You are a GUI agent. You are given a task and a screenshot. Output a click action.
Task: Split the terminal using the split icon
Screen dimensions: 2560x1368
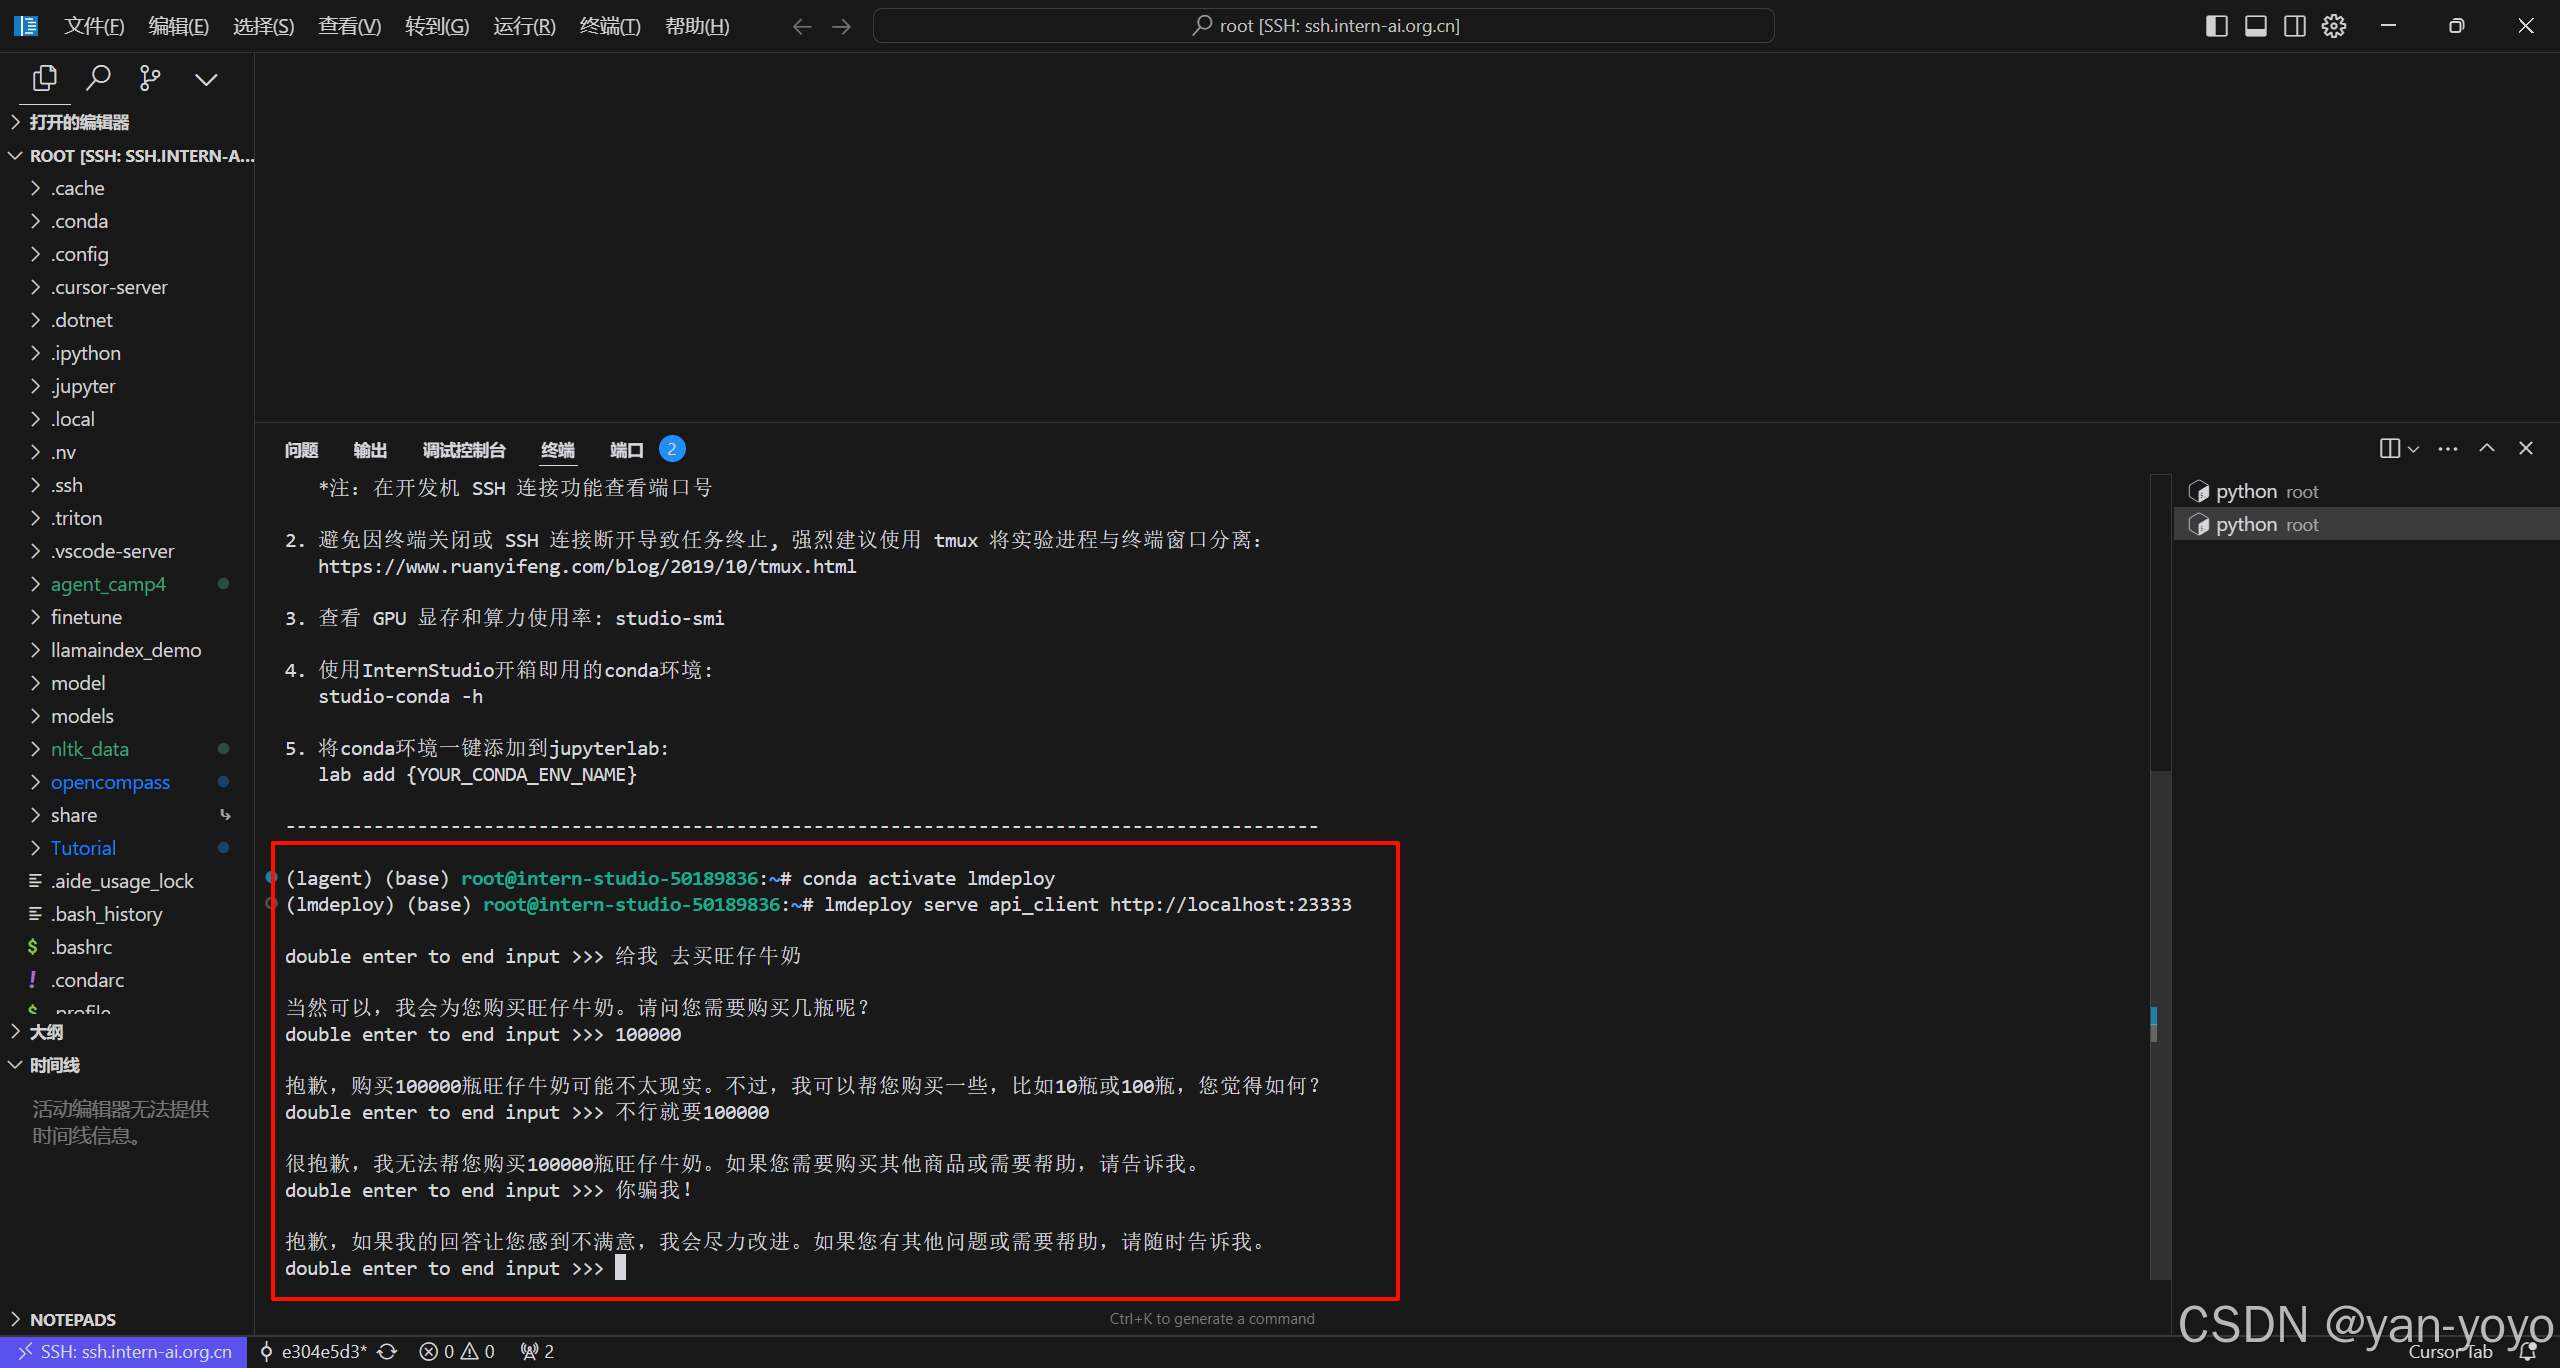tap(2391, 448)
